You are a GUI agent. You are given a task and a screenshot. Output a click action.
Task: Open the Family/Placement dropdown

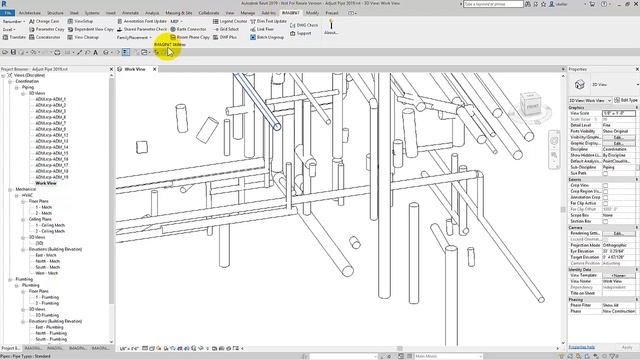[x=134, y=38]
